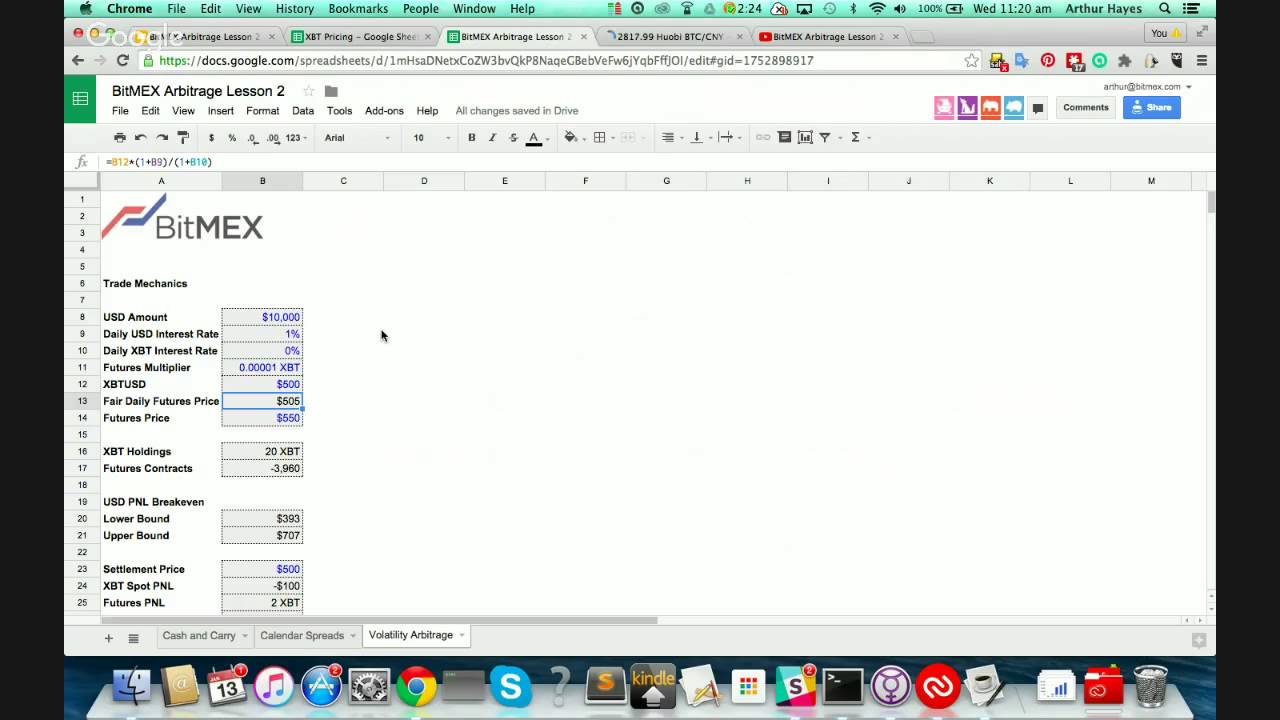Open the text color picker

(534, 138)
